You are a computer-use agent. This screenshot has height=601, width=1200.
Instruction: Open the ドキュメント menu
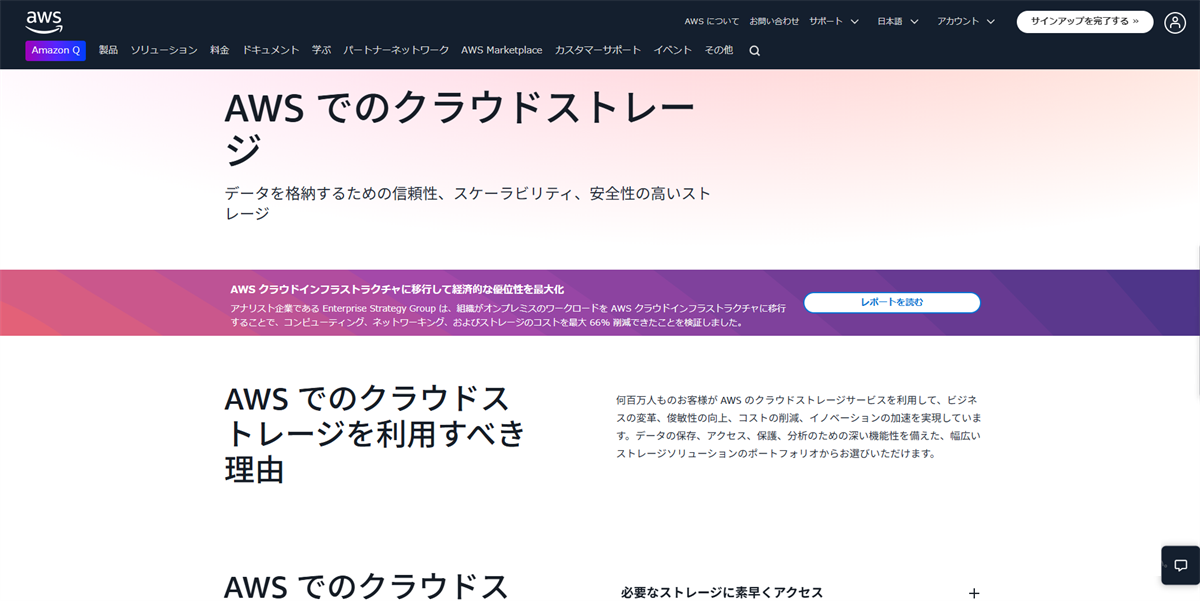[271, 50]
